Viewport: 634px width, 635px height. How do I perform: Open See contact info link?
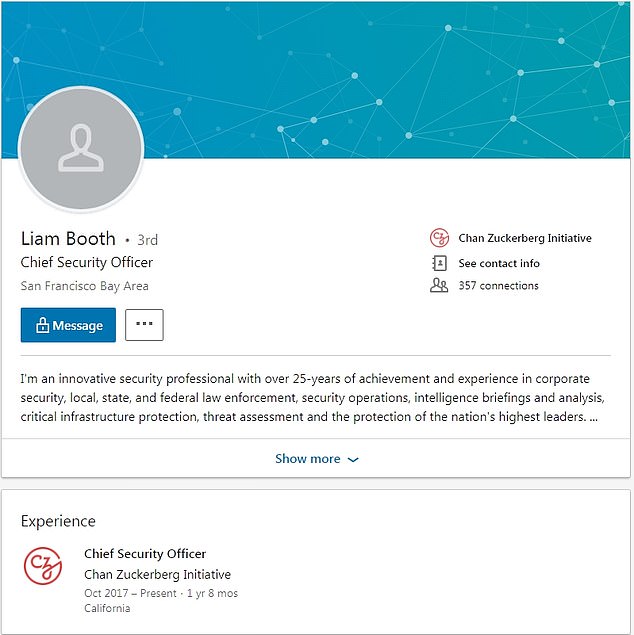pyautogui.click(x=499, y=263)
